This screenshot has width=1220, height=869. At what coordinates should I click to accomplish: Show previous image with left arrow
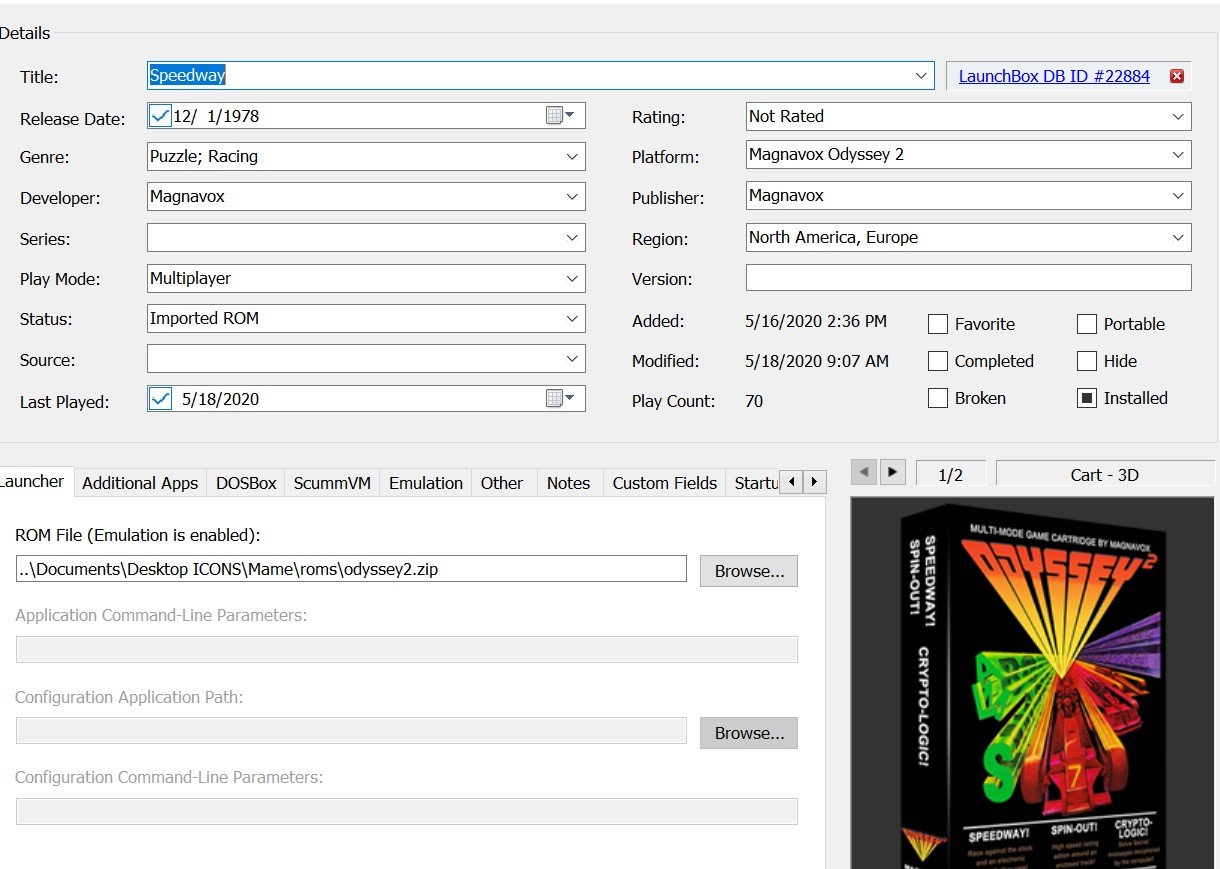click(864, 471)
